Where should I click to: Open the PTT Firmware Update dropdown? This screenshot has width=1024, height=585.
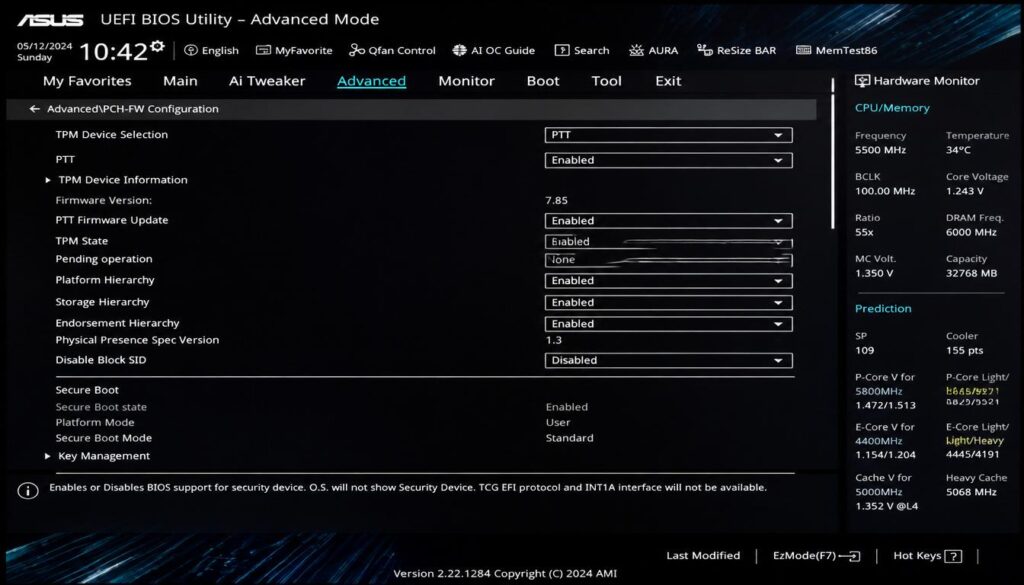(668, 221)
